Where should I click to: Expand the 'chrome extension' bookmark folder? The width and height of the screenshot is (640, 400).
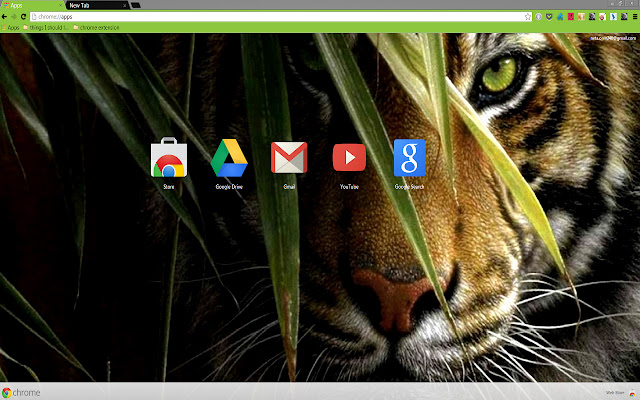(x=96, y=28)
